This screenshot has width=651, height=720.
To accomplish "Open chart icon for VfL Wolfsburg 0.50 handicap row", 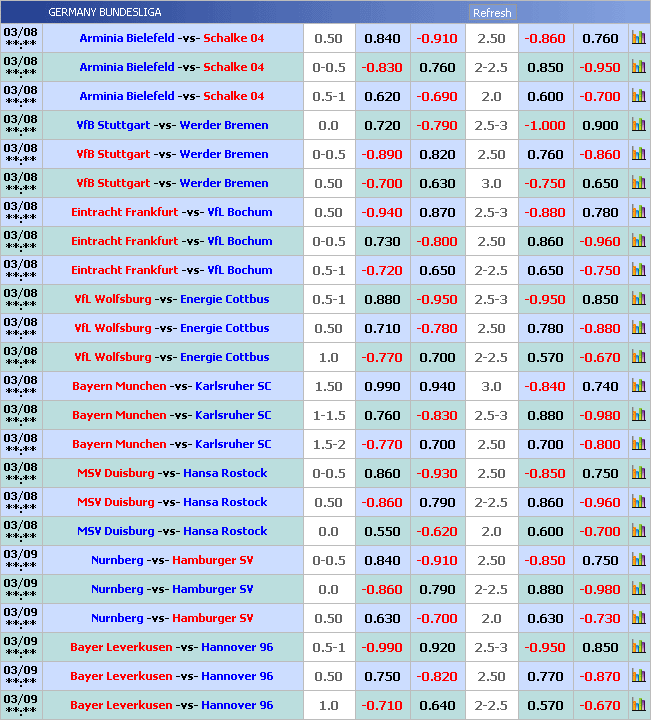I will point(639,327).
